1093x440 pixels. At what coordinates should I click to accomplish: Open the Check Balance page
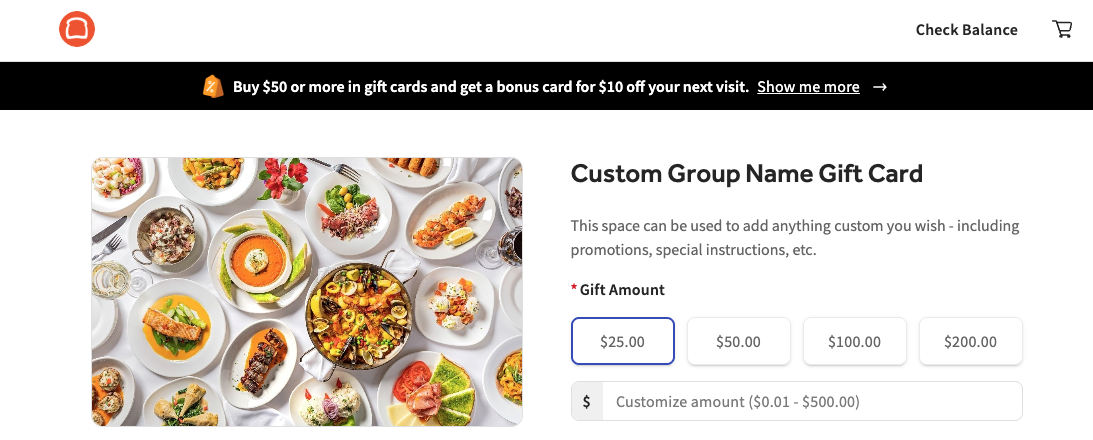tap(966, 30)
